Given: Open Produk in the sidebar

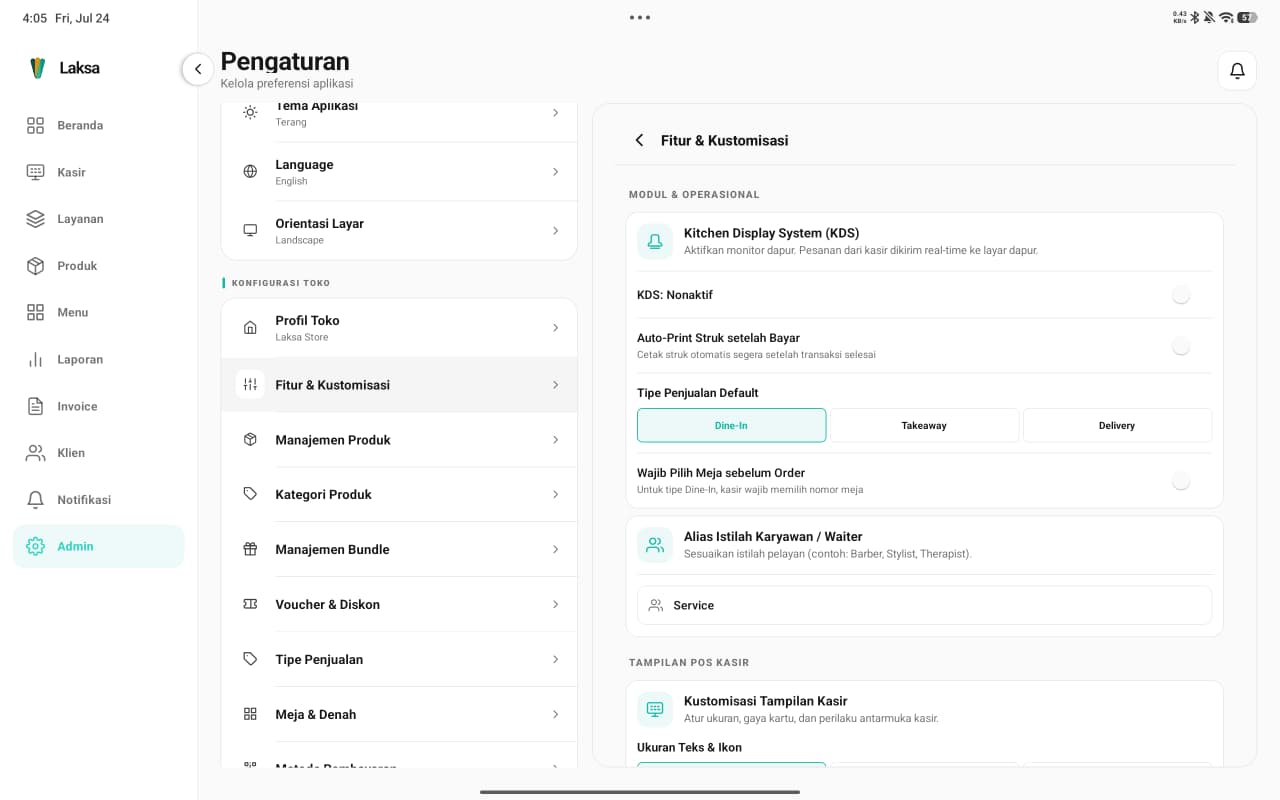Looking at the screenshot, I should 99,266.
